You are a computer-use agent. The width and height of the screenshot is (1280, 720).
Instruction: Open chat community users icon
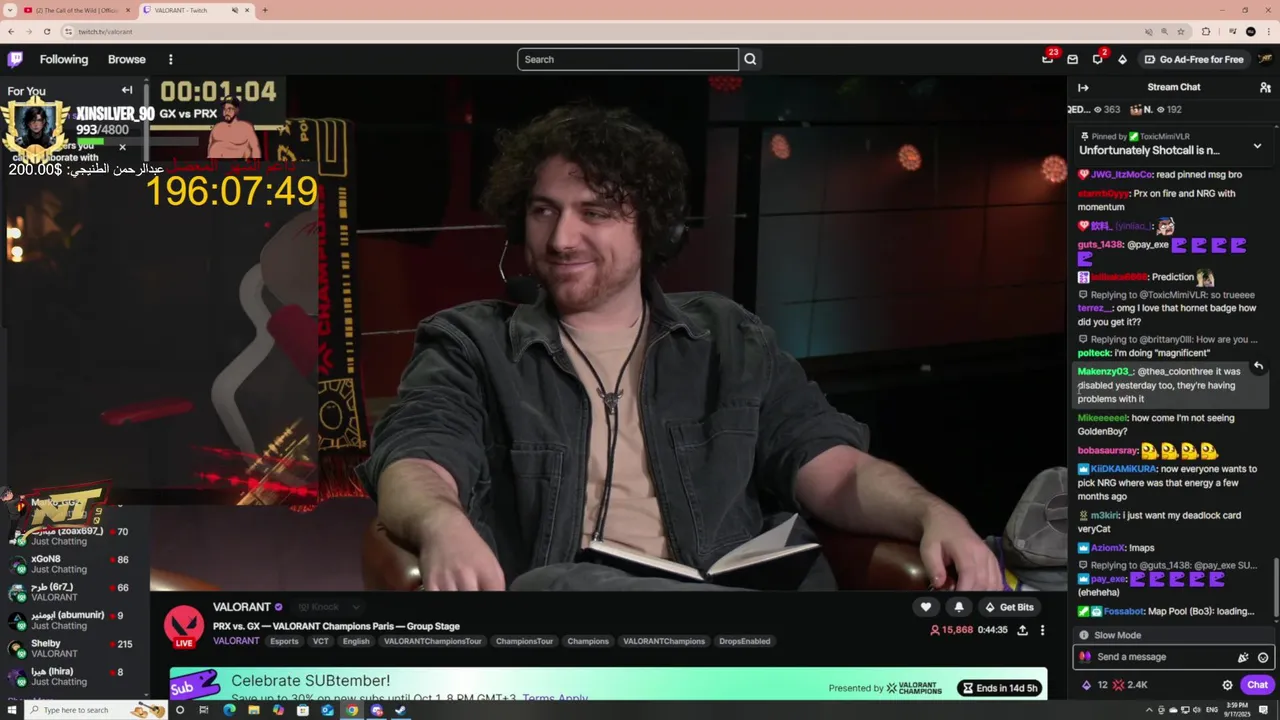point(1265,87)
